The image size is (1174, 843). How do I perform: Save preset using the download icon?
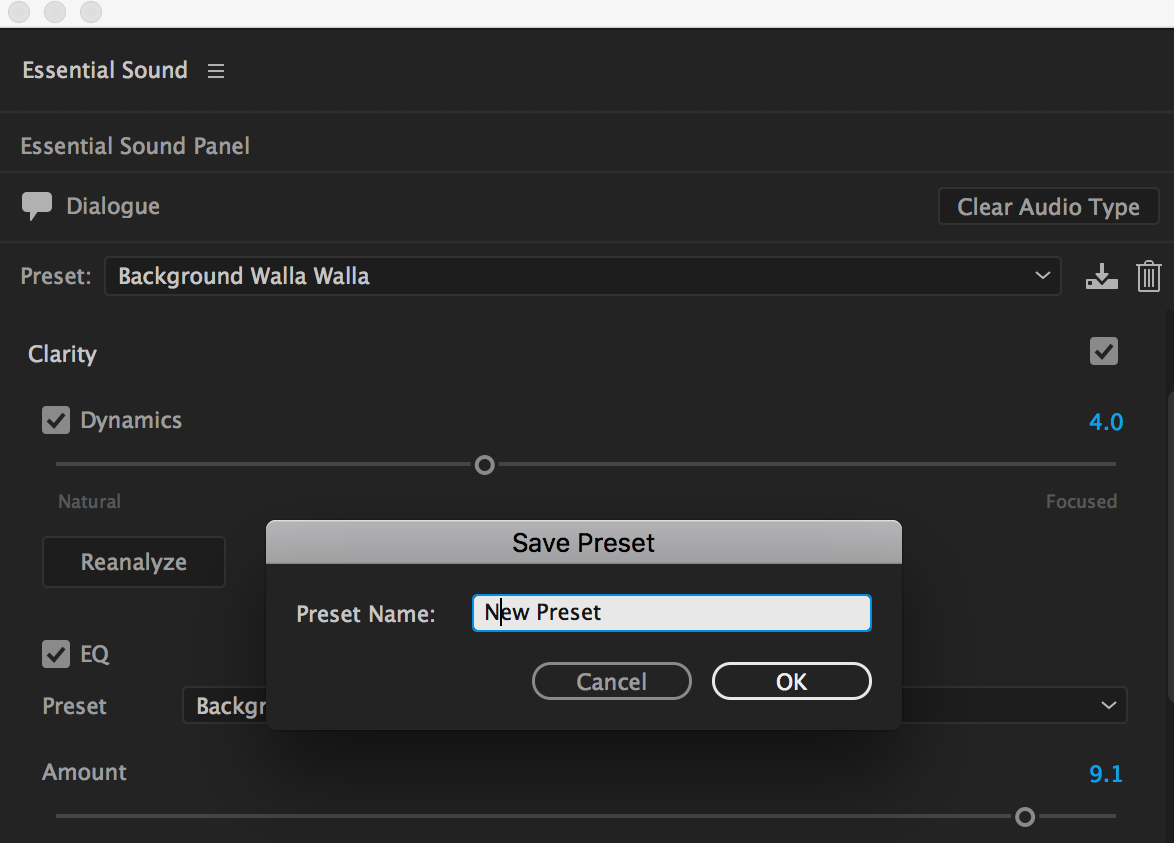[1101, 276]
